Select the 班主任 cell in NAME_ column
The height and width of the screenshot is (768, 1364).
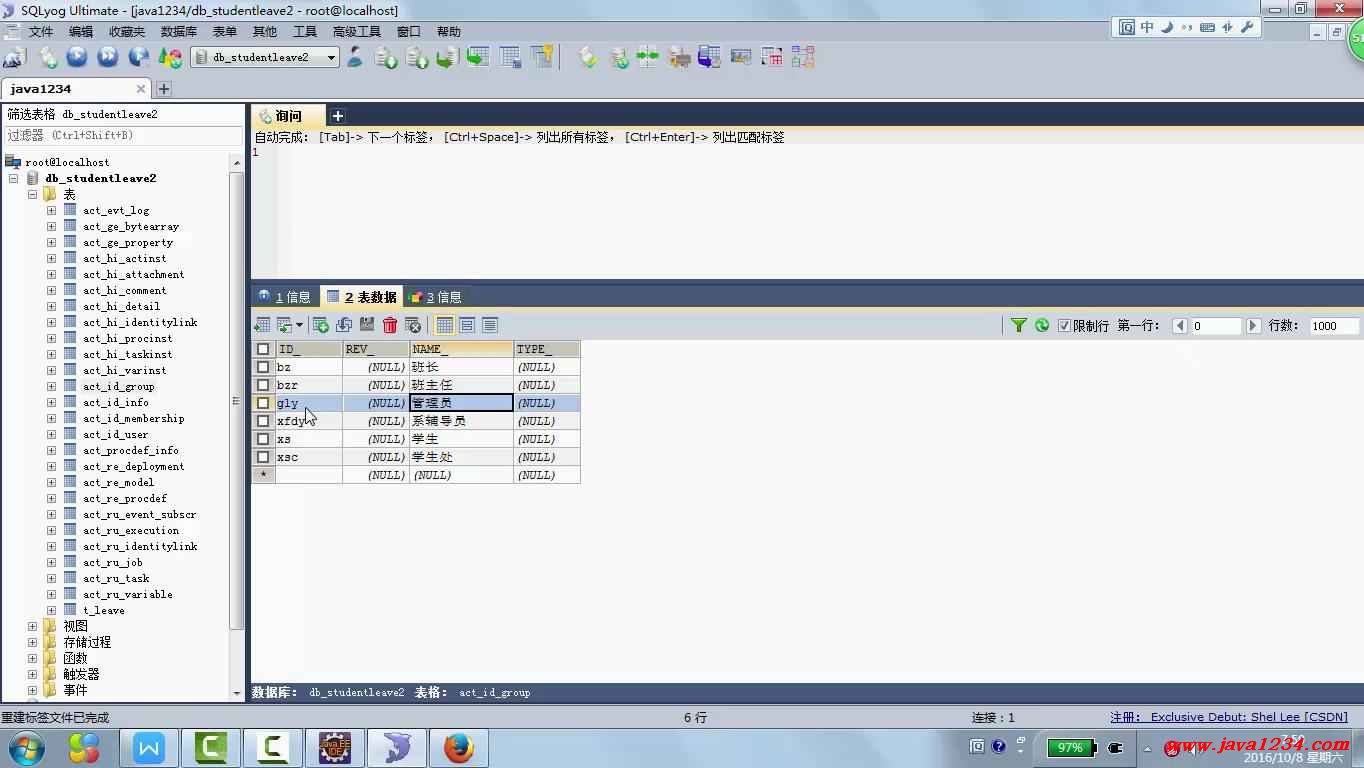(x=462, y=385)
